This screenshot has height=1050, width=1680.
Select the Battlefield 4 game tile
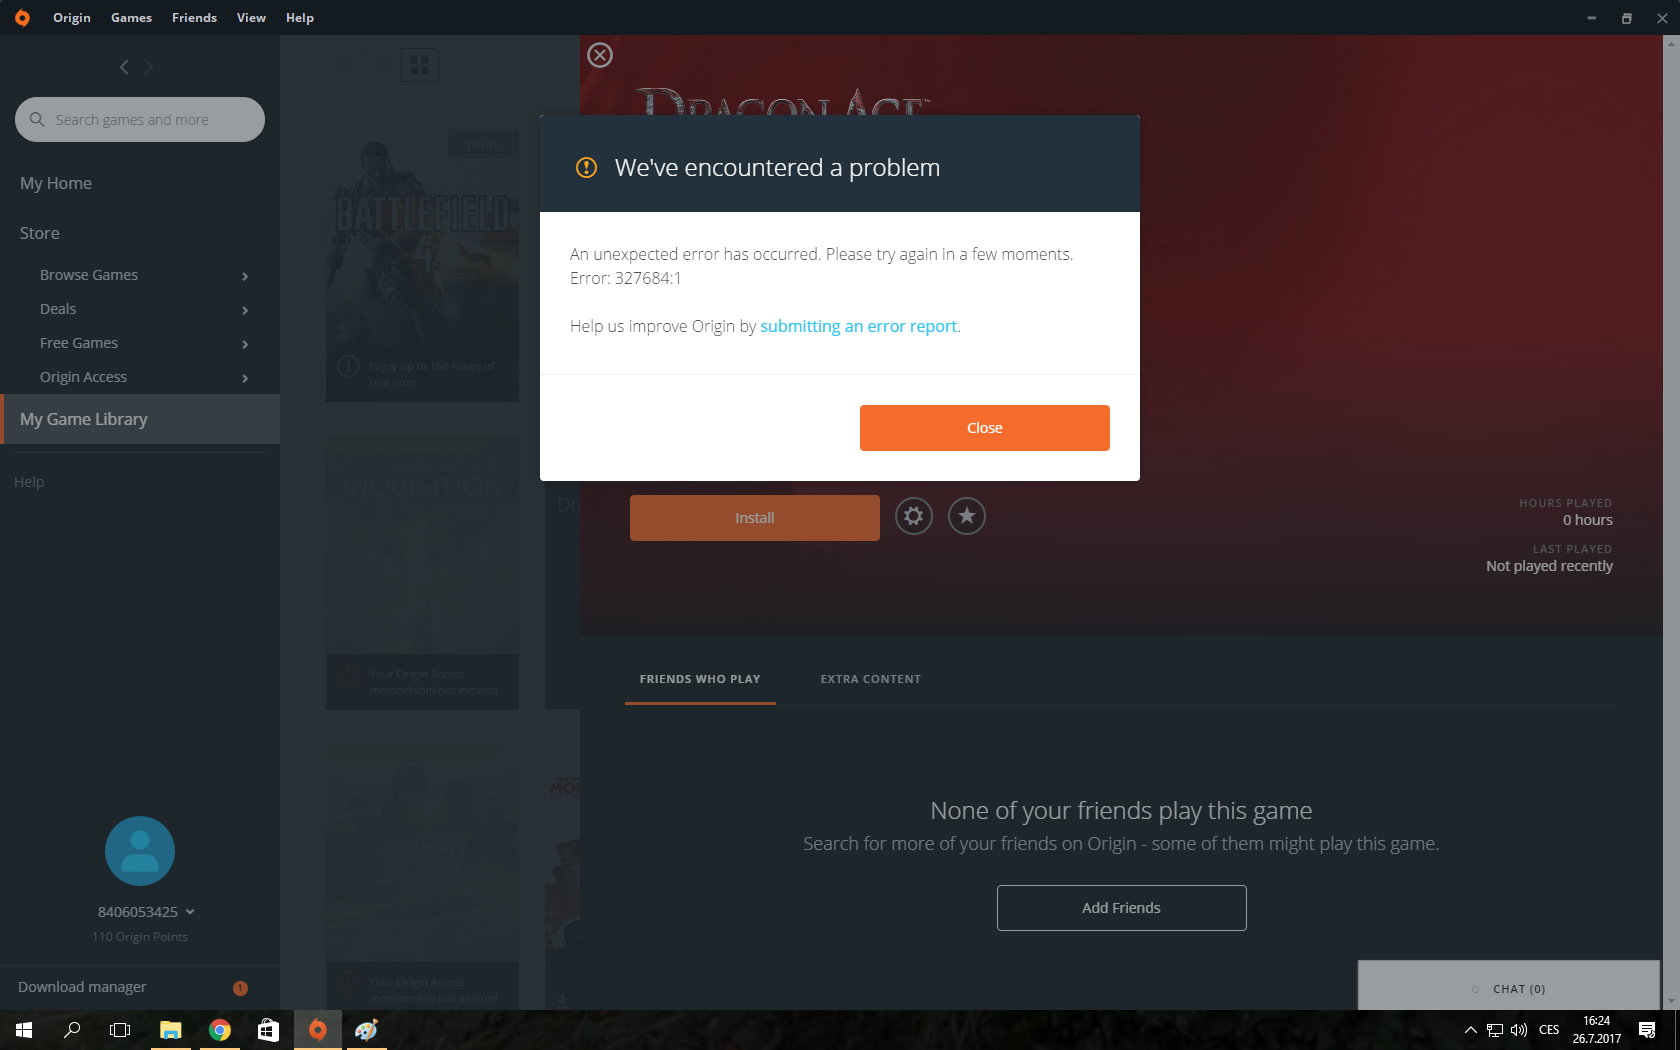422,265
